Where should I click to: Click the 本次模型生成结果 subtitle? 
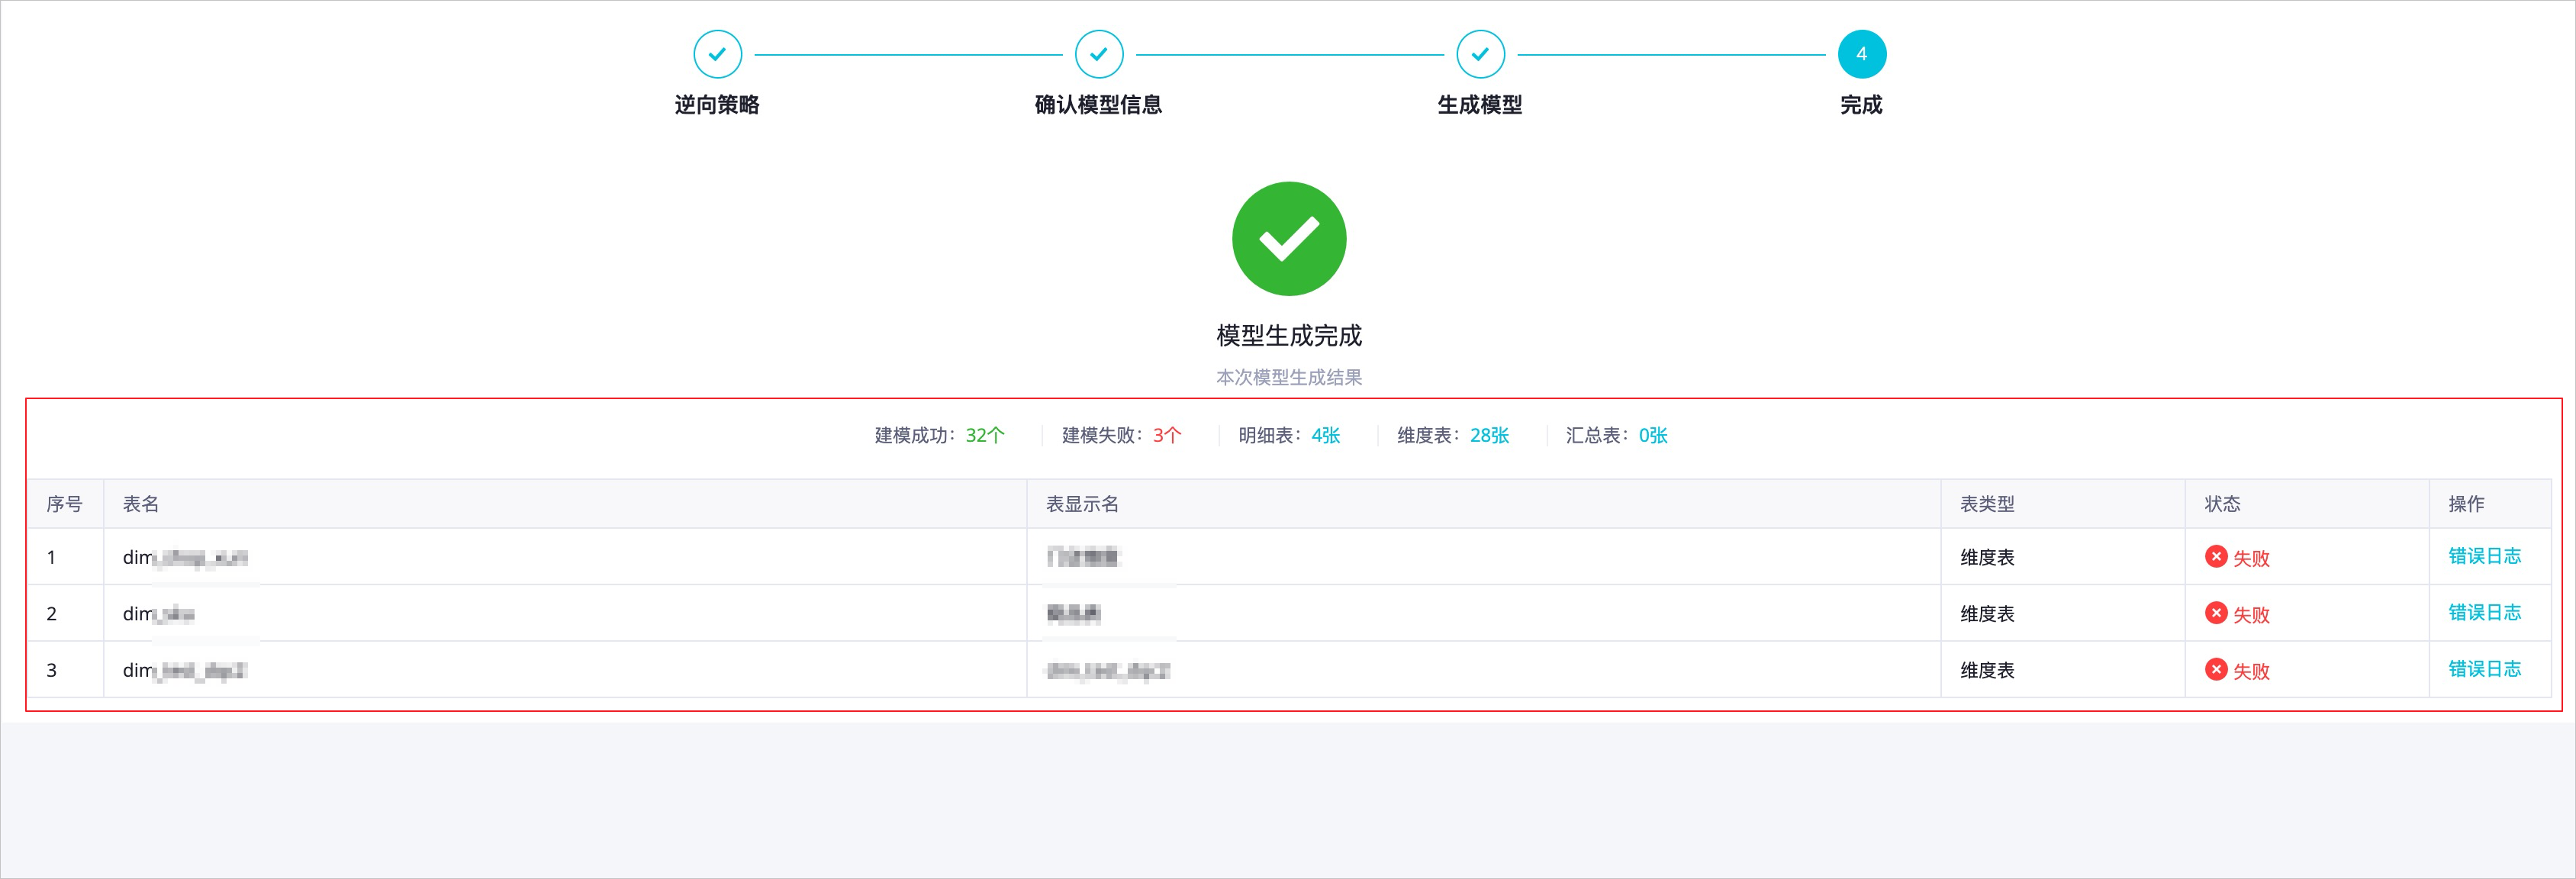click(x=1289, y=377)
